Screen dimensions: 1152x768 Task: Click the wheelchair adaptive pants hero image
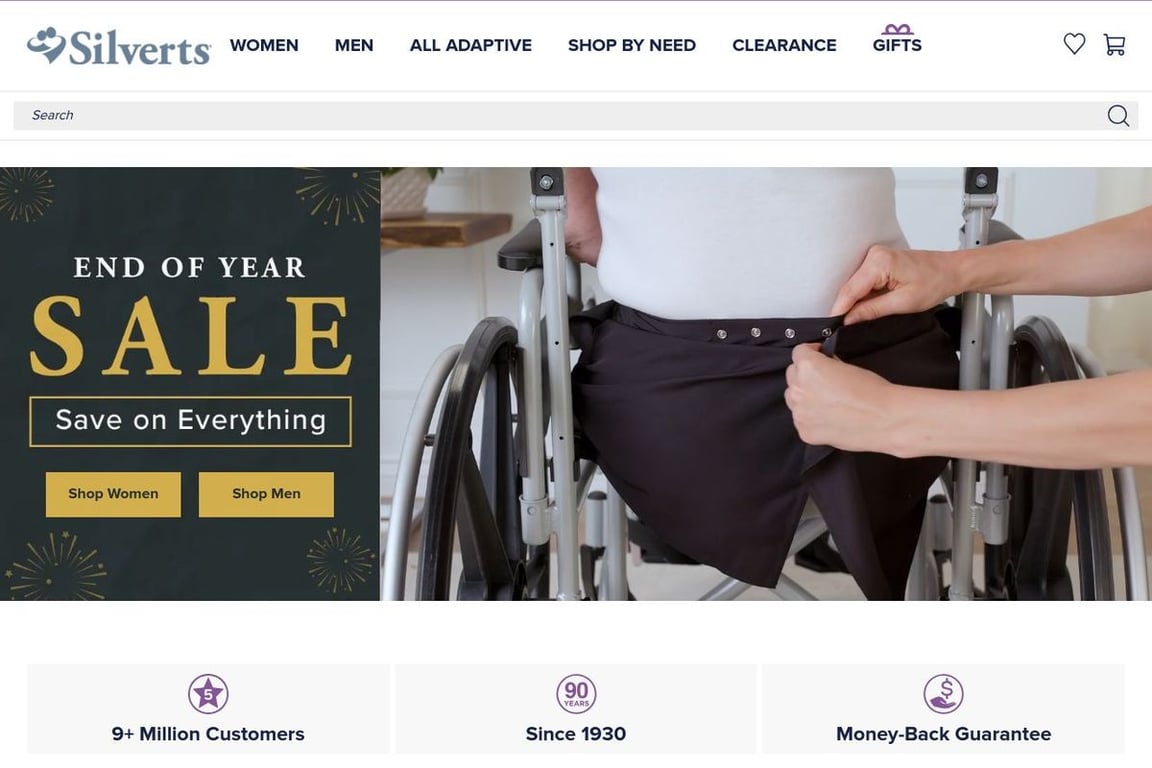(766, 384)
